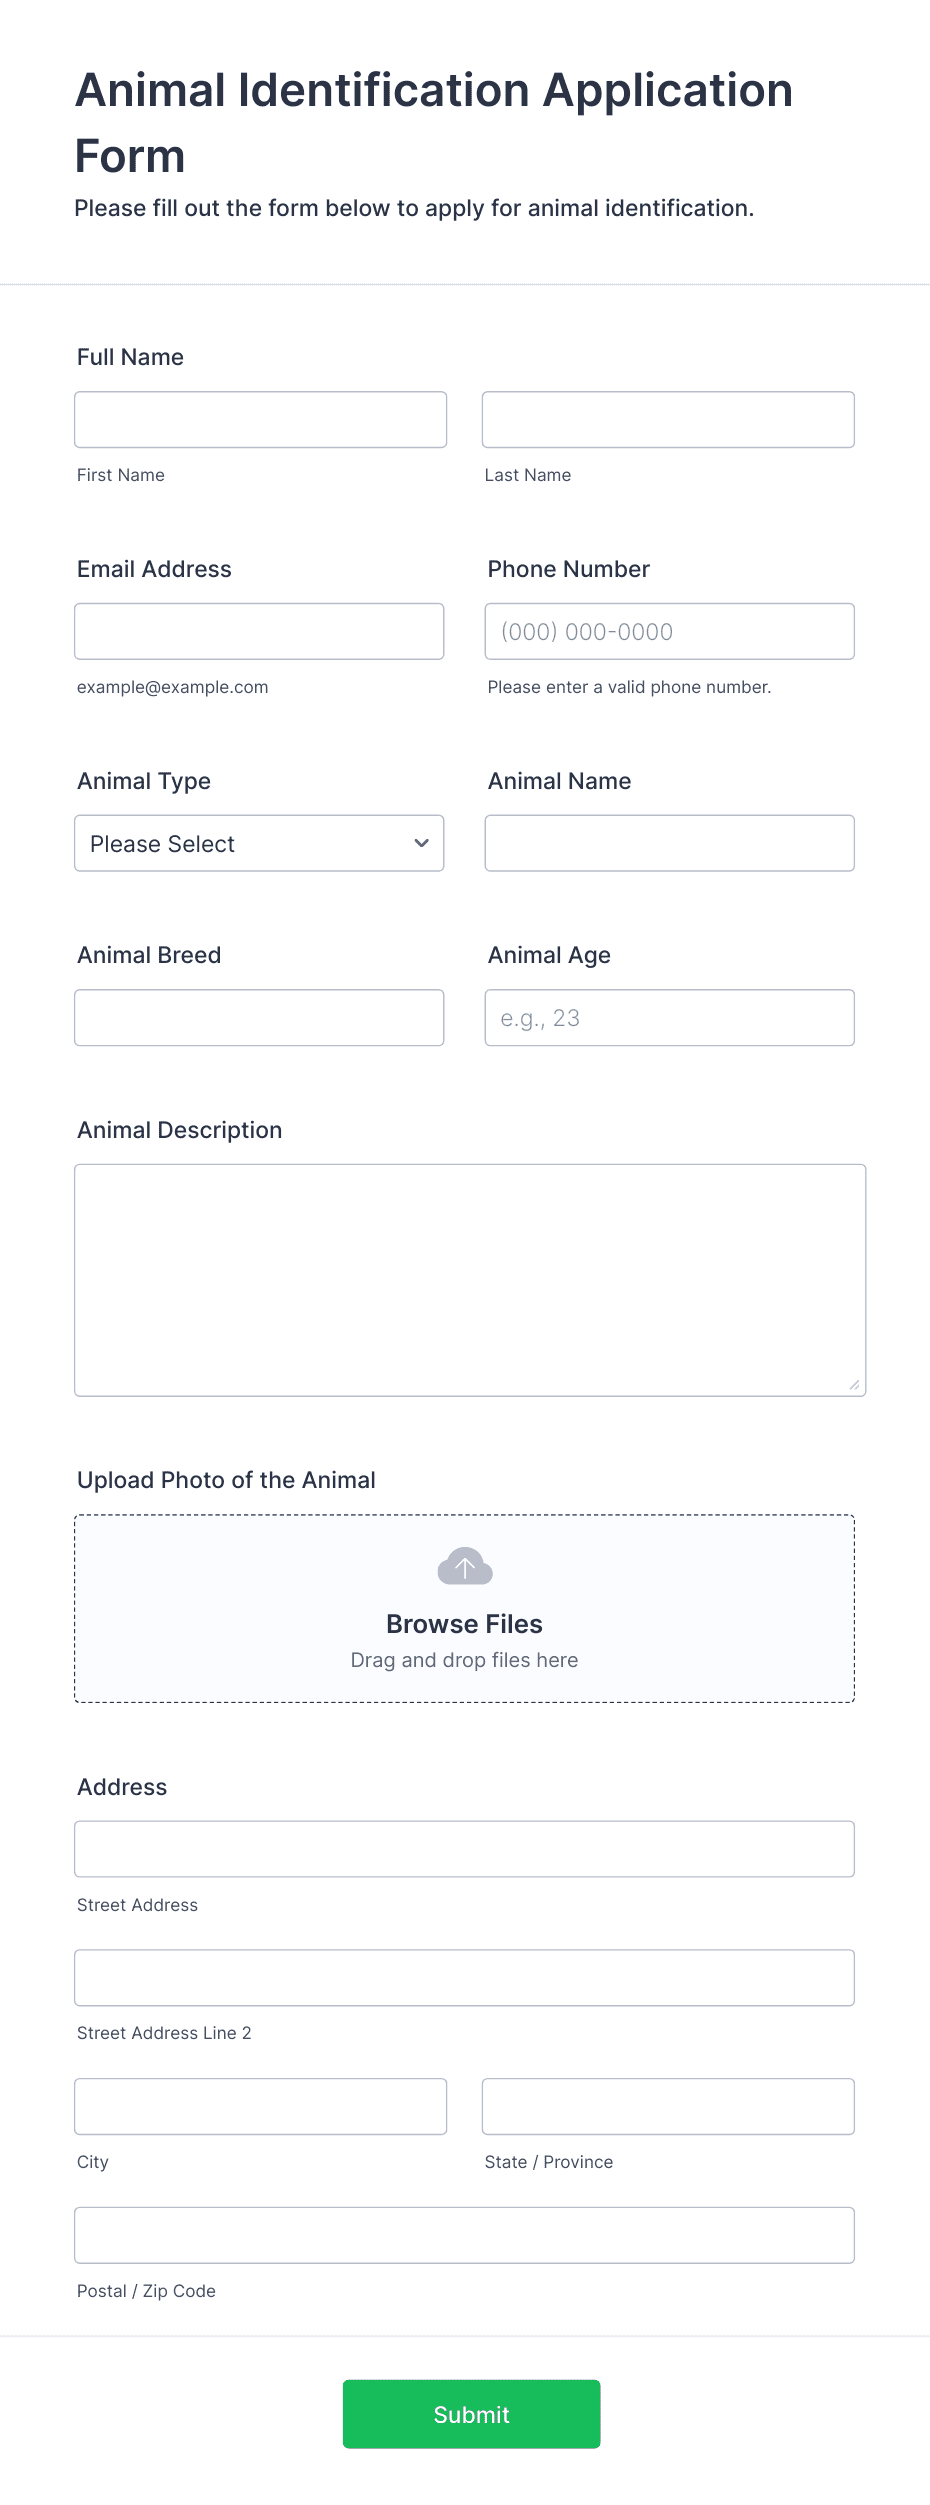Viewport: 930px width, 2505px height.
Task: Select the Email Address text box
Action: coord(259,631)
